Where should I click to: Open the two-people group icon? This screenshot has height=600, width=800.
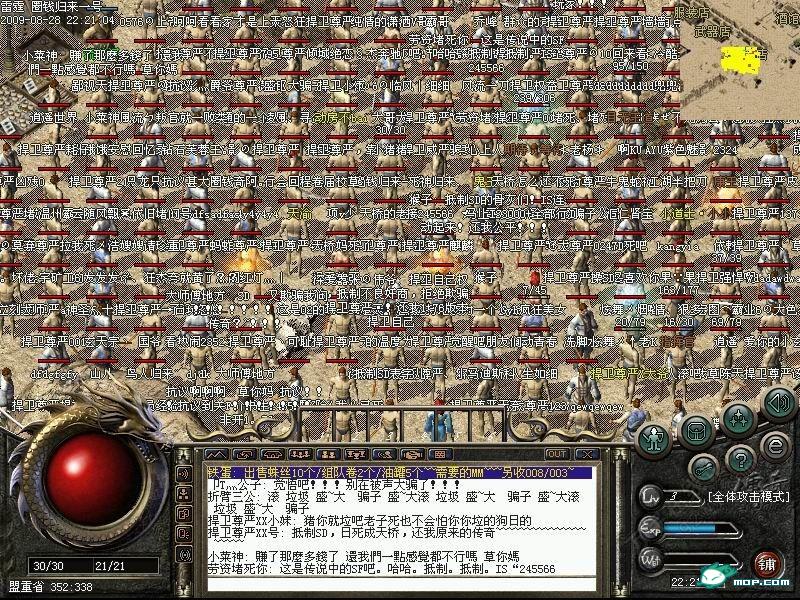point(328,454)
